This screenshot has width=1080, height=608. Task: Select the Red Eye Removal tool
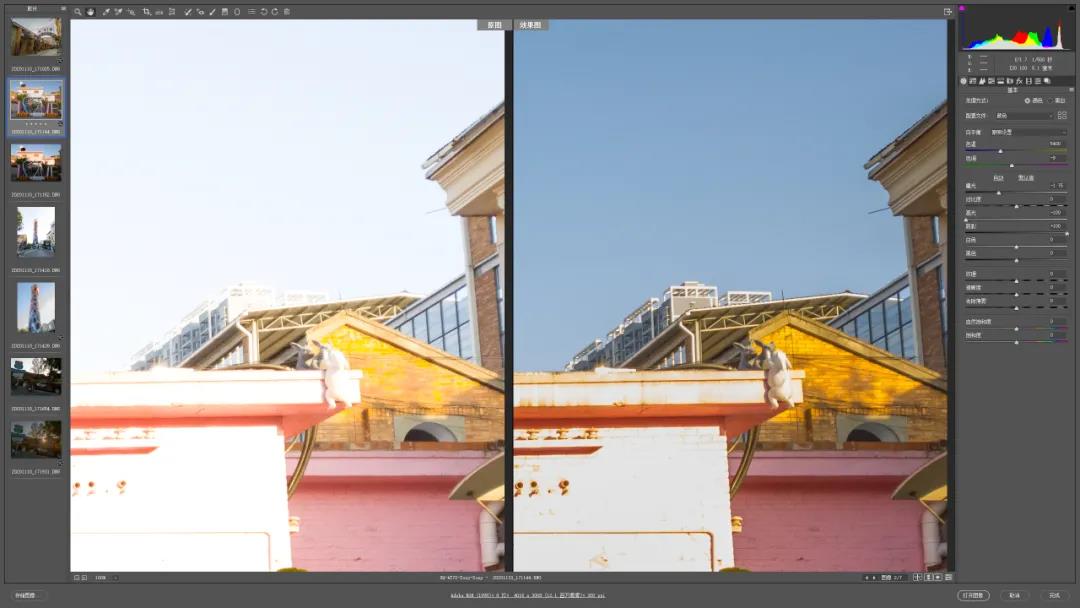200,12
